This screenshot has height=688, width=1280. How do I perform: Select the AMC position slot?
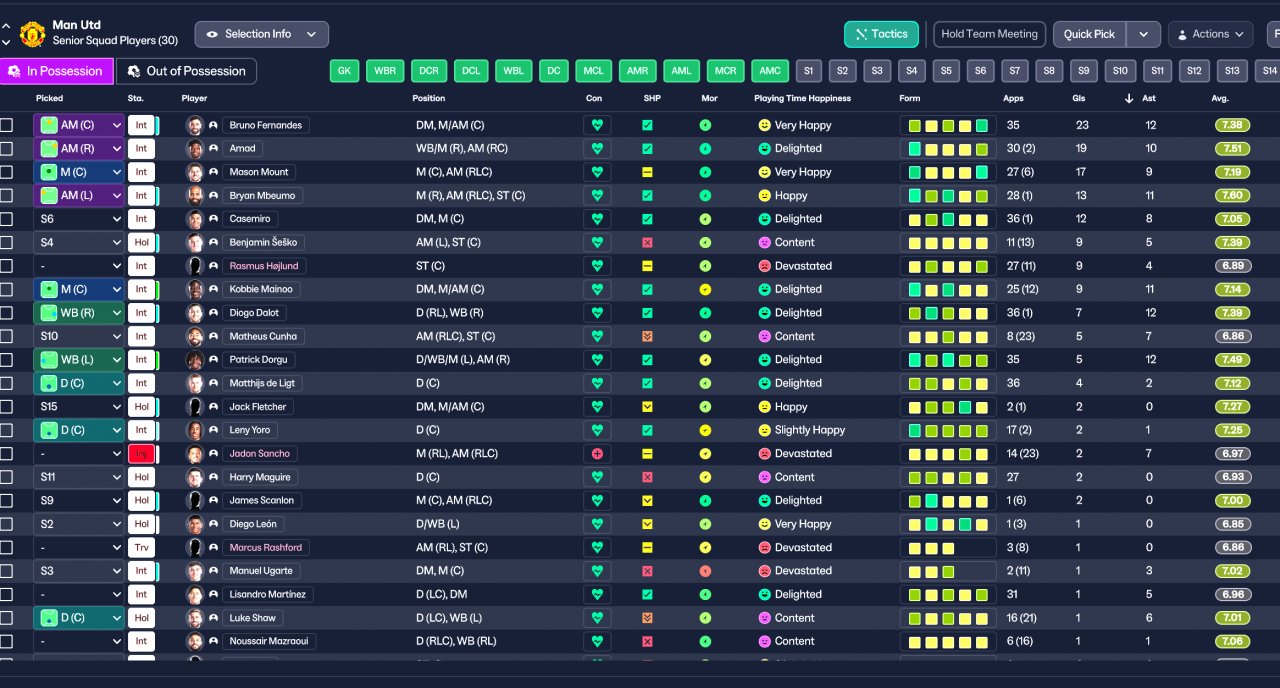point(770,71)
